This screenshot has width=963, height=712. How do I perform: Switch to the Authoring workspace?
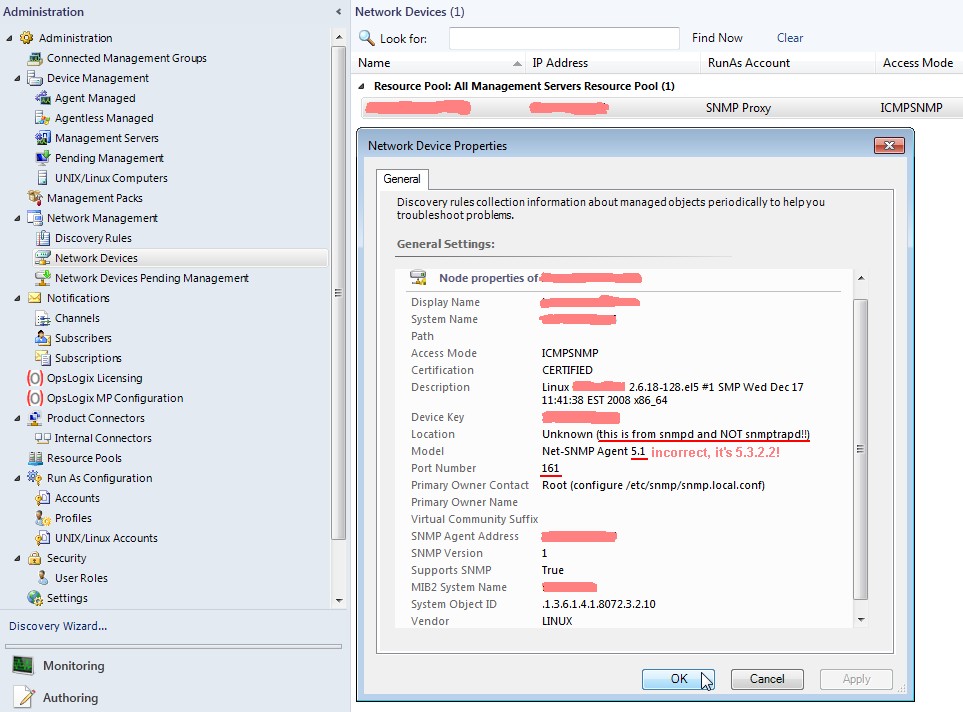coord(71,698)
